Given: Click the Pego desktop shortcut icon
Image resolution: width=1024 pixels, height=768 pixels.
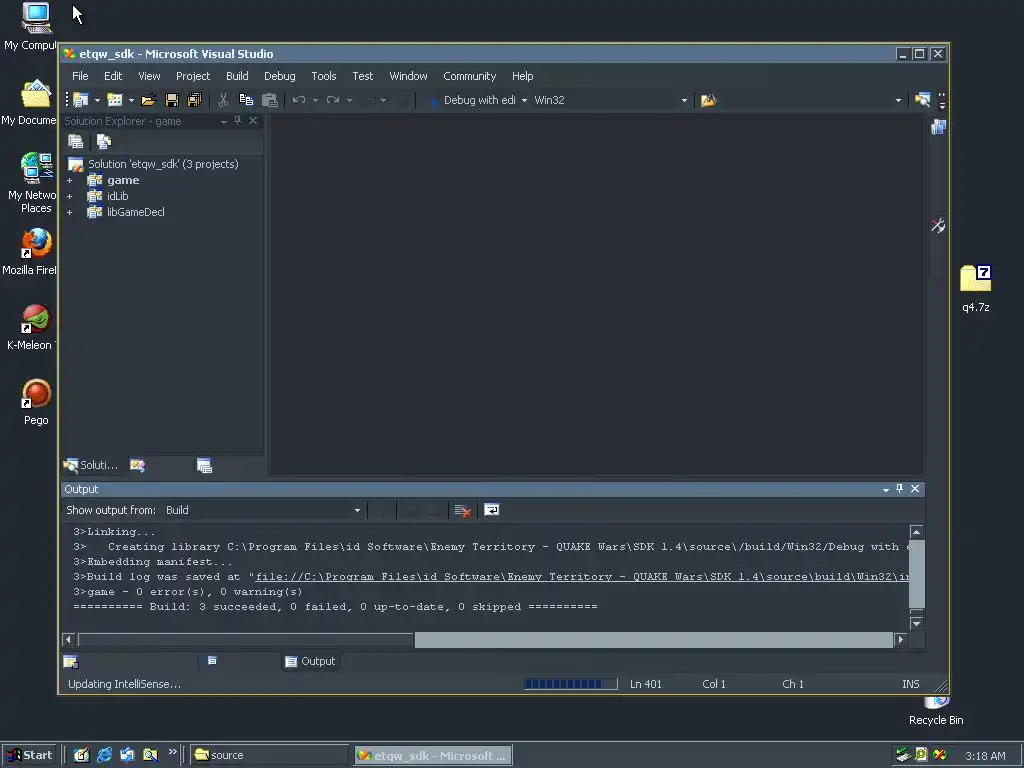Looking at the screenshot, I should point(36,394).
